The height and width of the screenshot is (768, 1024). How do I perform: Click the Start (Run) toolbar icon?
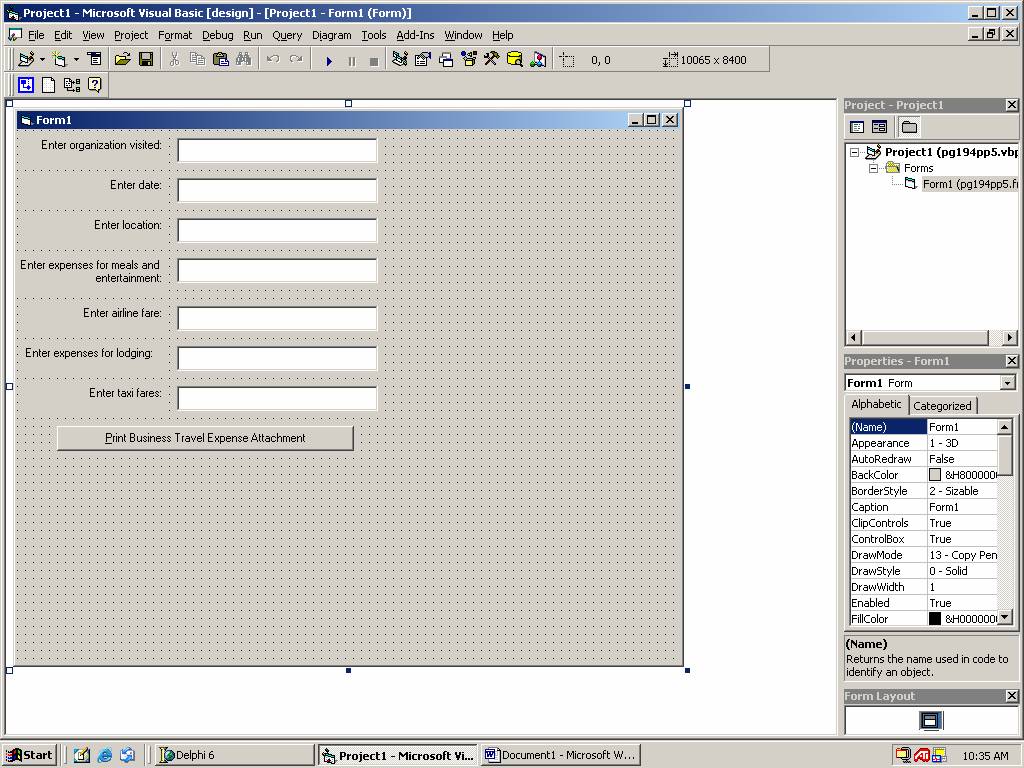tap(329, 60)
